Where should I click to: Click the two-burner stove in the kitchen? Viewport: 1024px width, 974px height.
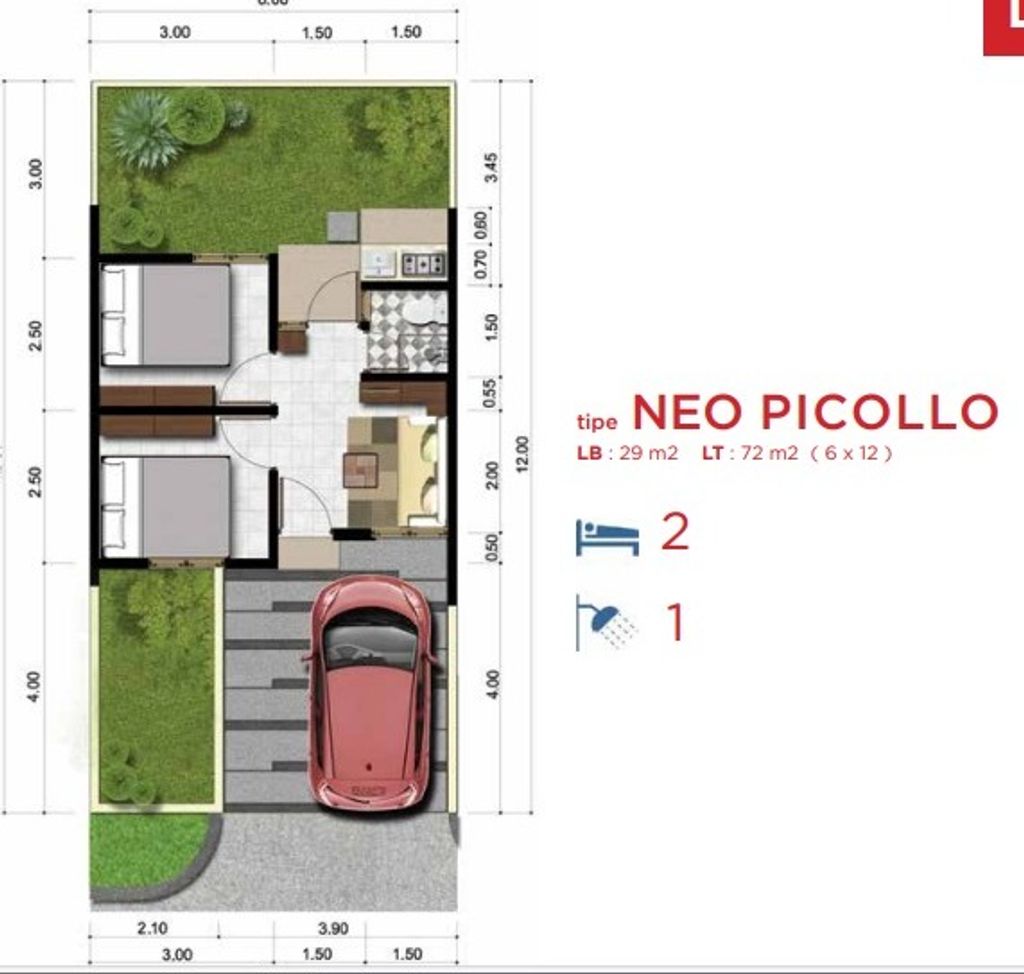point(423,264)
